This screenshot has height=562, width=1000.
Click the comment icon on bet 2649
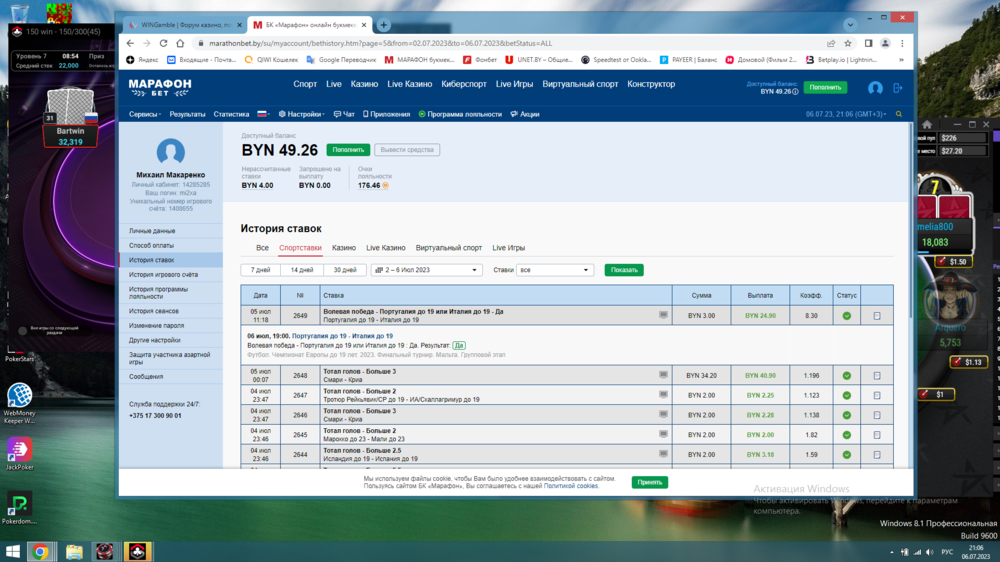click(662, 315)
